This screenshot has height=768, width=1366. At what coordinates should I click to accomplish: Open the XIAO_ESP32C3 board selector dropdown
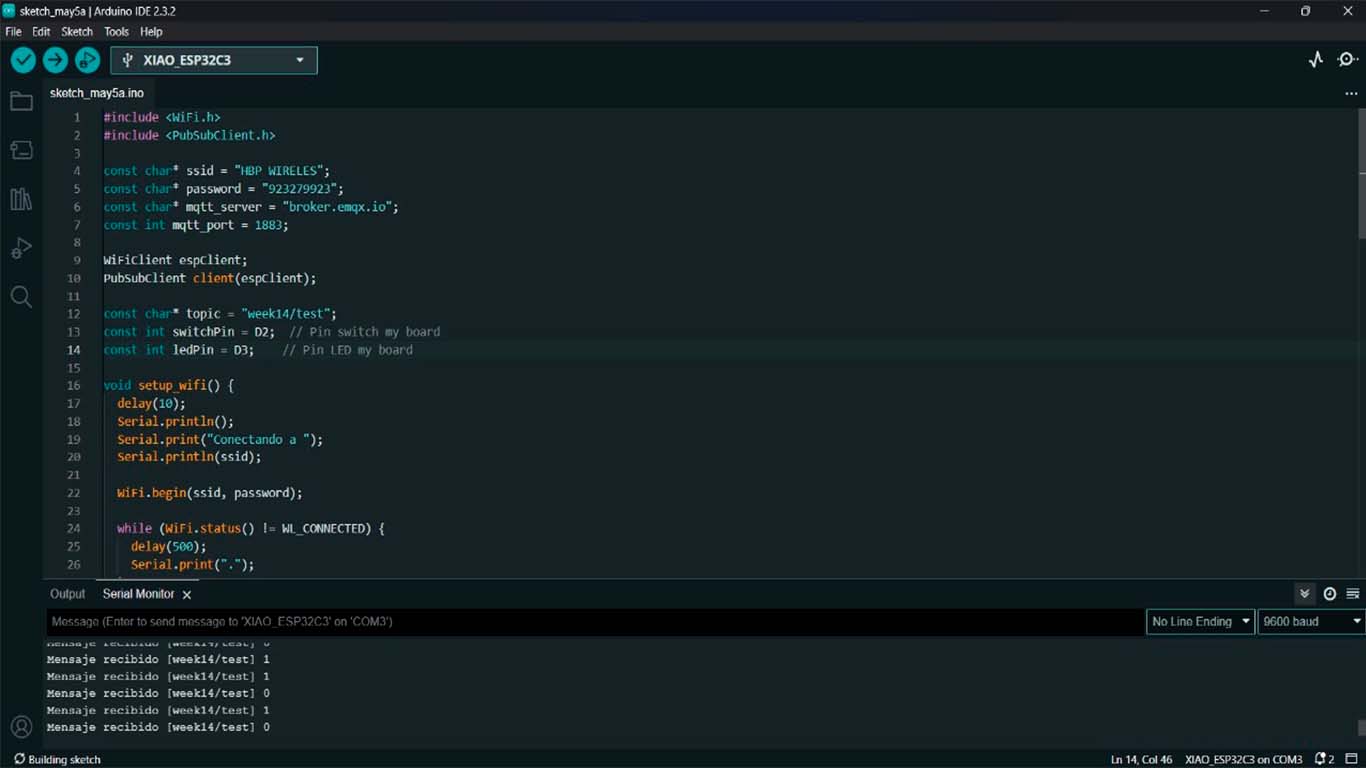[214, 60]
